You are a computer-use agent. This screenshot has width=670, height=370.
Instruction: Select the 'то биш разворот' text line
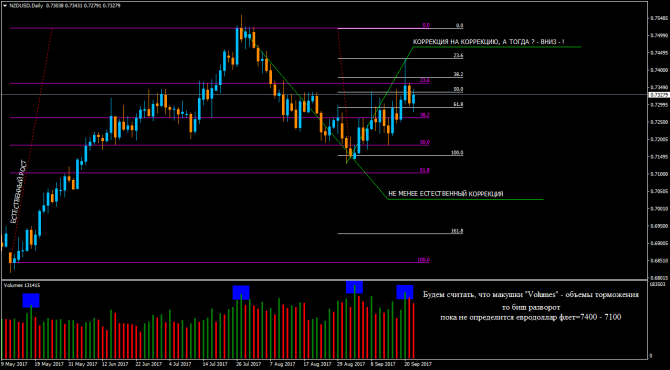531,308
